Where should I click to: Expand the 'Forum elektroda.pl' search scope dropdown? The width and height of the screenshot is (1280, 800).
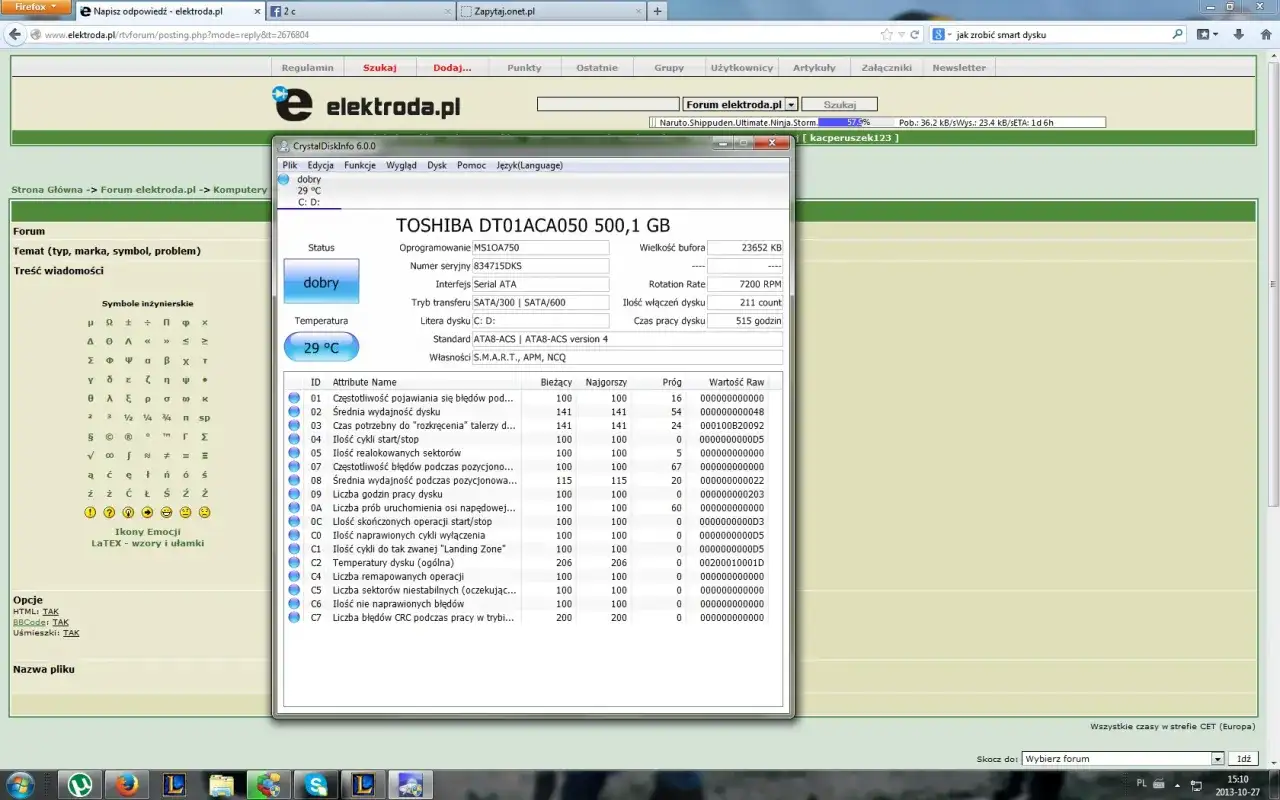[791, 104]
